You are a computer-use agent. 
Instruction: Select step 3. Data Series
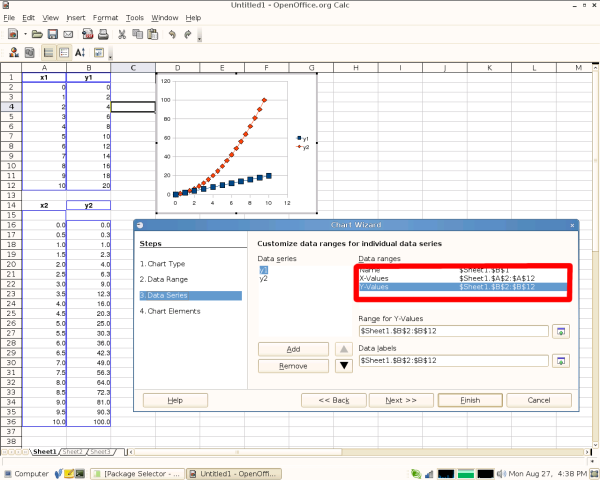point(191,296)
